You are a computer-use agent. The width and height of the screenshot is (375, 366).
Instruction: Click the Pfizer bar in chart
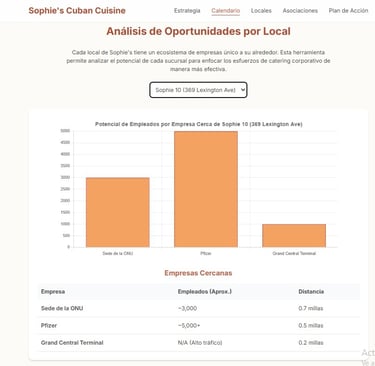click(x=206, y=189)
